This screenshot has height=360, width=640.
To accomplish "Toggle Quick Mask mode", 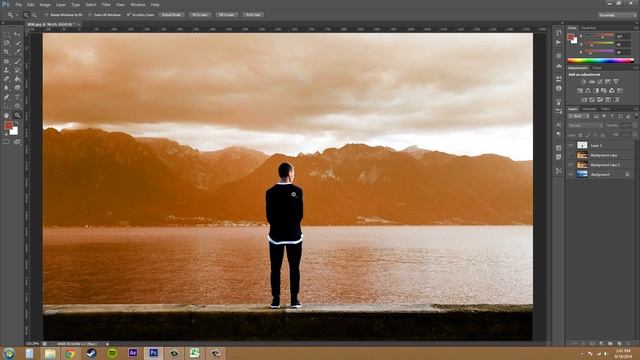I will (x=7, y=142).
